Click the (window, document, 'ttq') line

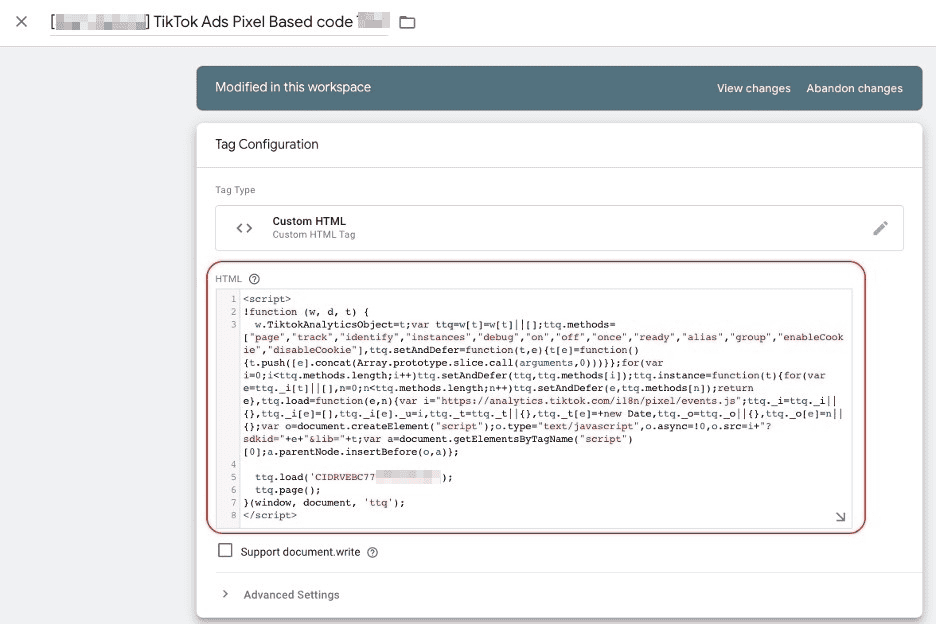[324, 503]
